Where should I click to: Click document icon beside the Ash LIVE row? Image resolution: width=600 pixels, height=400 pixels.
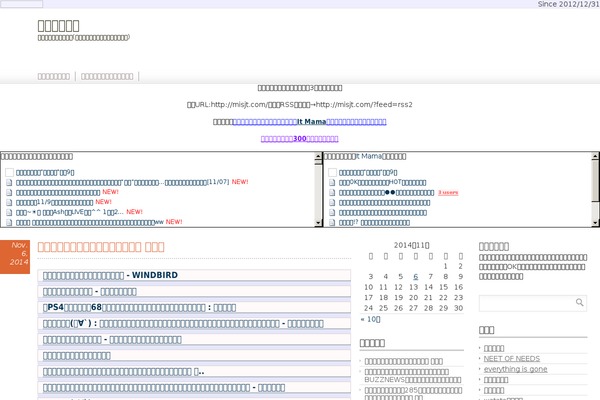point(9,212)
